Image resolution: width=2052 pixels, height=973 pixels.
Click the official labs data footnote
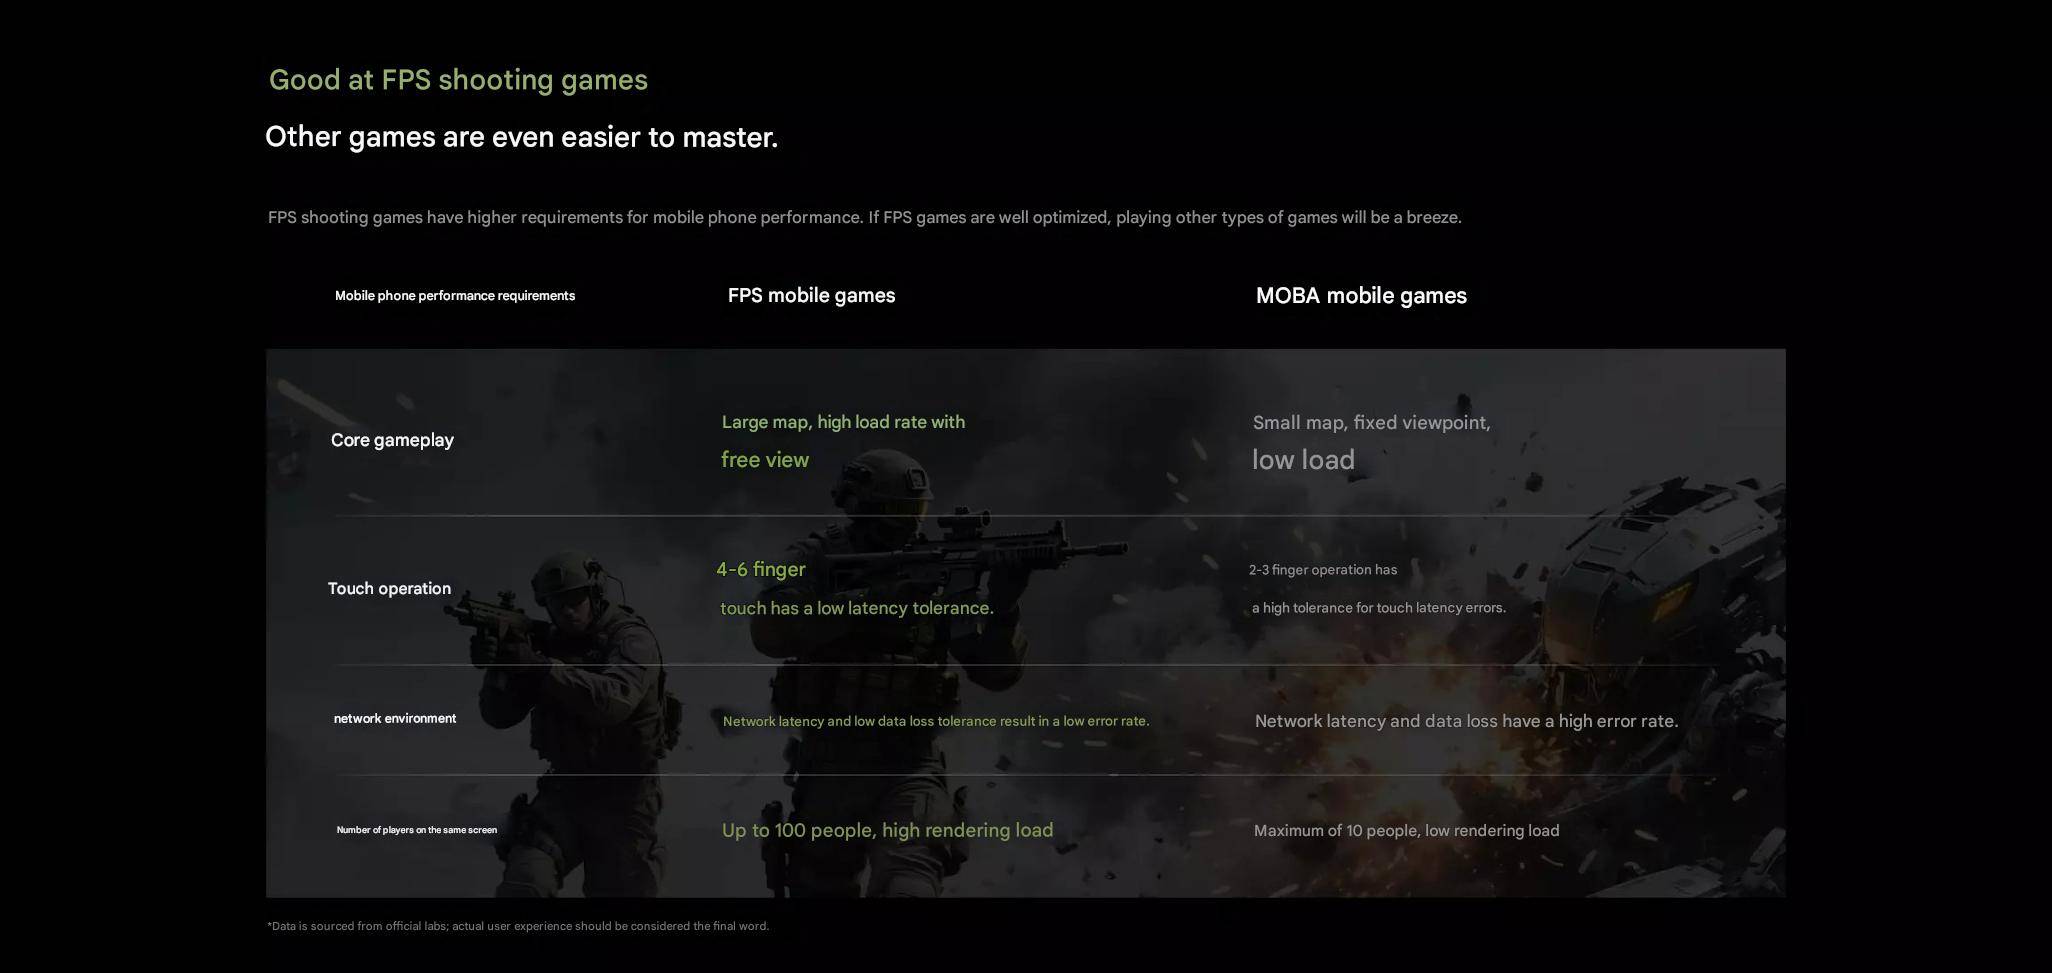[x=517, y=926]
